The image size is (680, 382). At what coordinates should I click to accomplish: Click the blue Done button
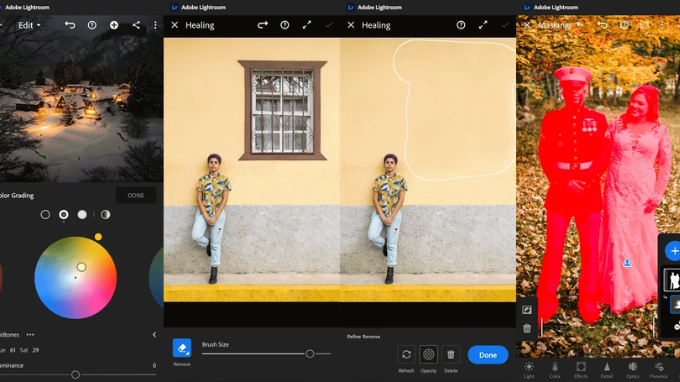pyautogui.click(x=488, y=355)
